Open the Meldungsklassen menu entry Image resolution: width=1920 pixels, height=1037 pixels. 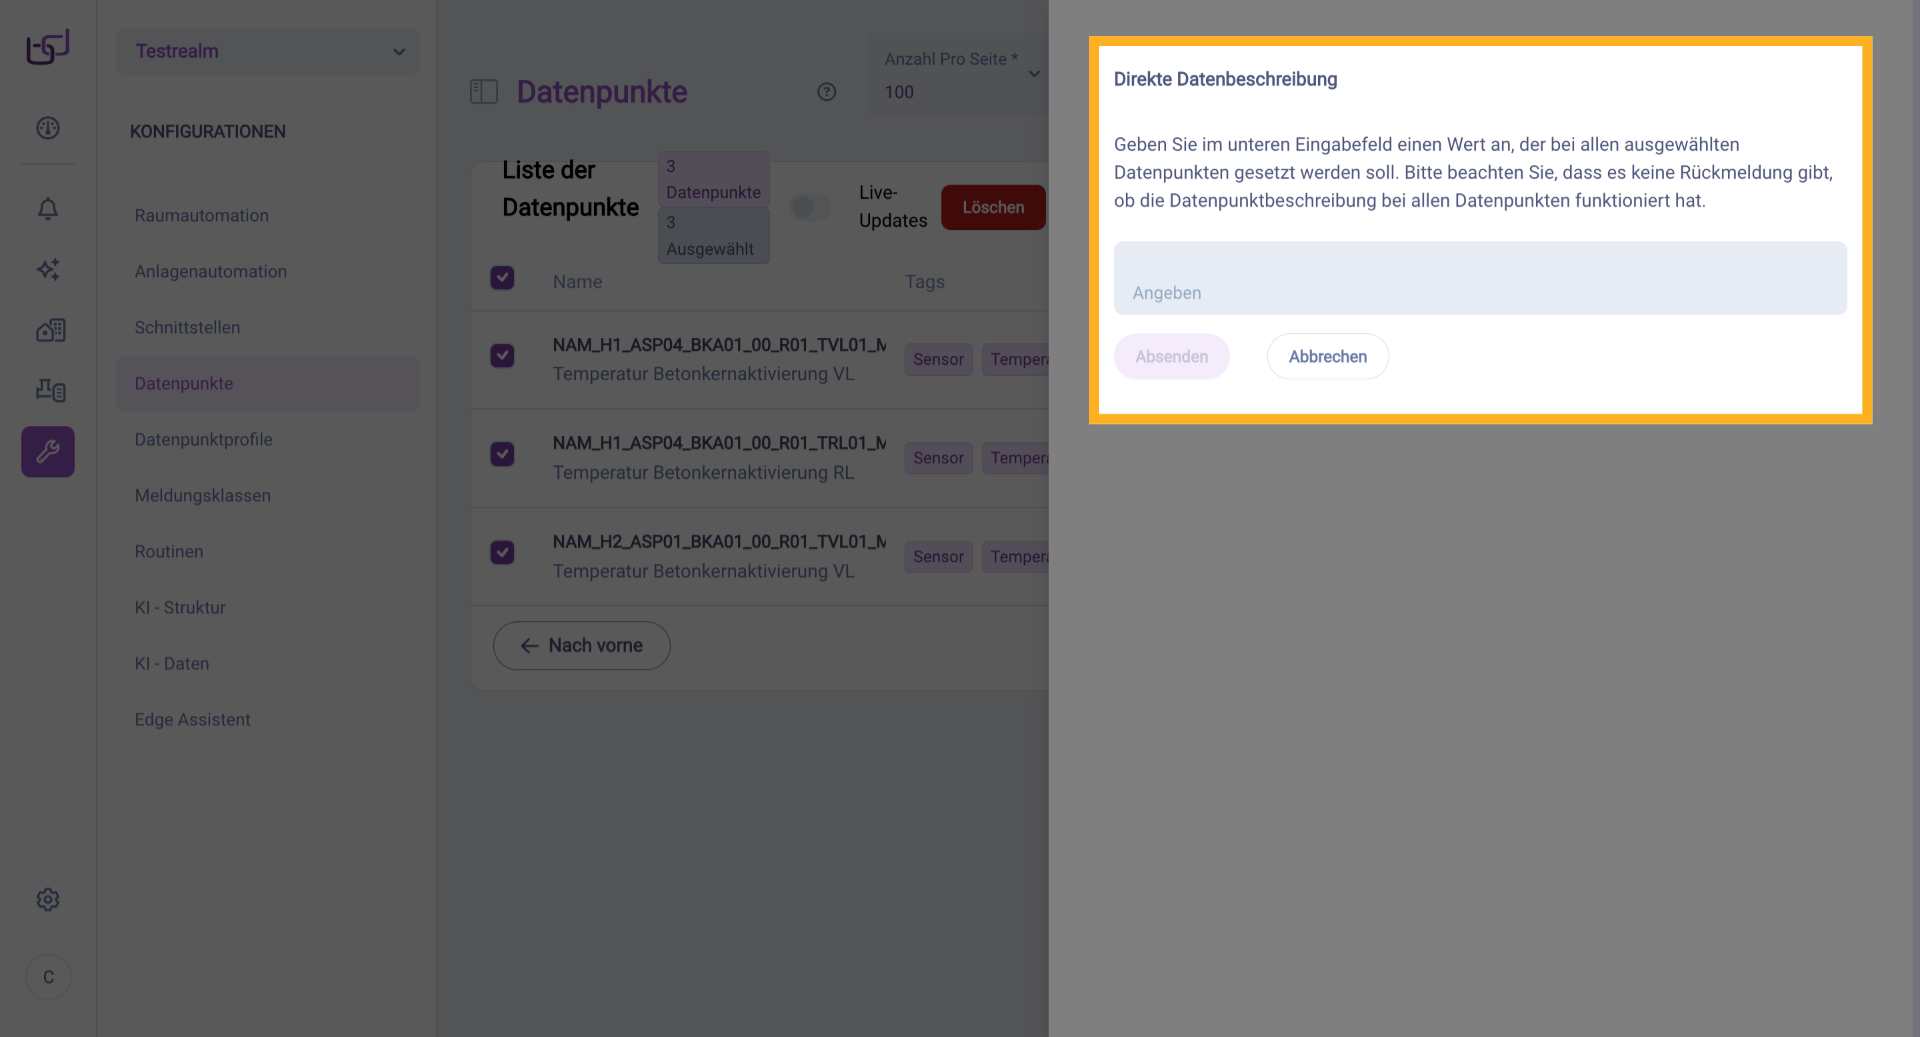coord(203,495)
